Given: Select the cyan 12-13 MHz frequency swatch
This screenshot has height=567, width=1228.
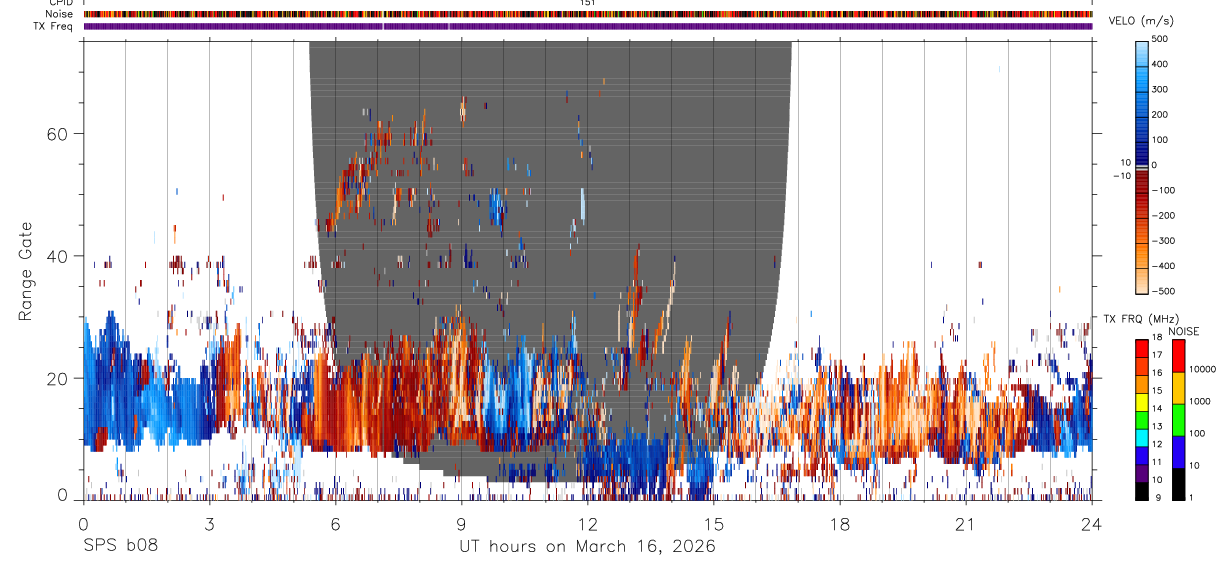Looking at the screenshot, I should pyautogui.click(x=1142, y=437).
